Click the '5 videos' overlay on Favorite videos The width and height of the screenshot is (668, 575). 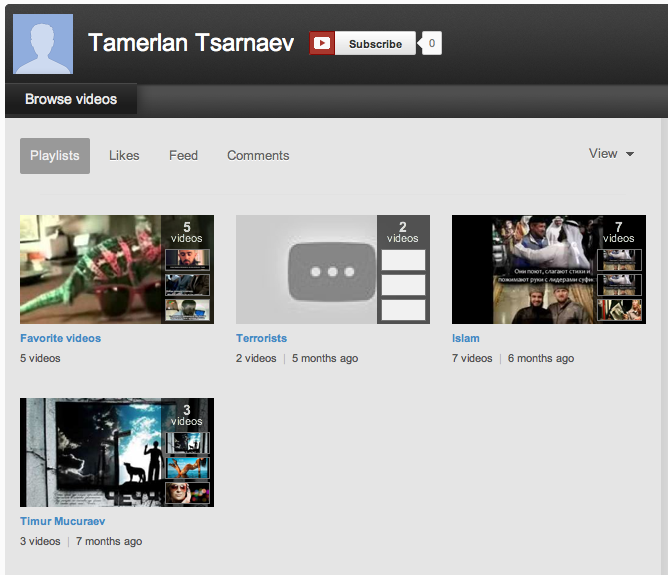187,232
